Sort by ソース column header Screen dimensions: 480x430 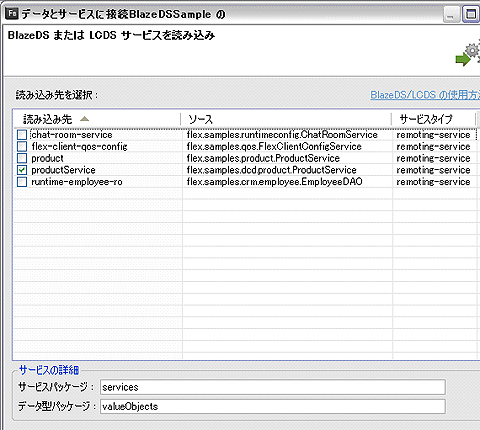[286, 119]
